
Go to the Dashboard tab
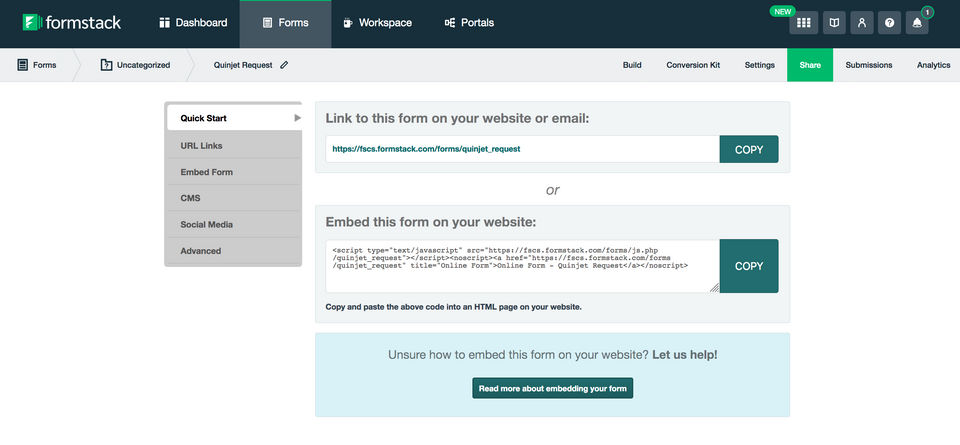click(x=193, y=23)
